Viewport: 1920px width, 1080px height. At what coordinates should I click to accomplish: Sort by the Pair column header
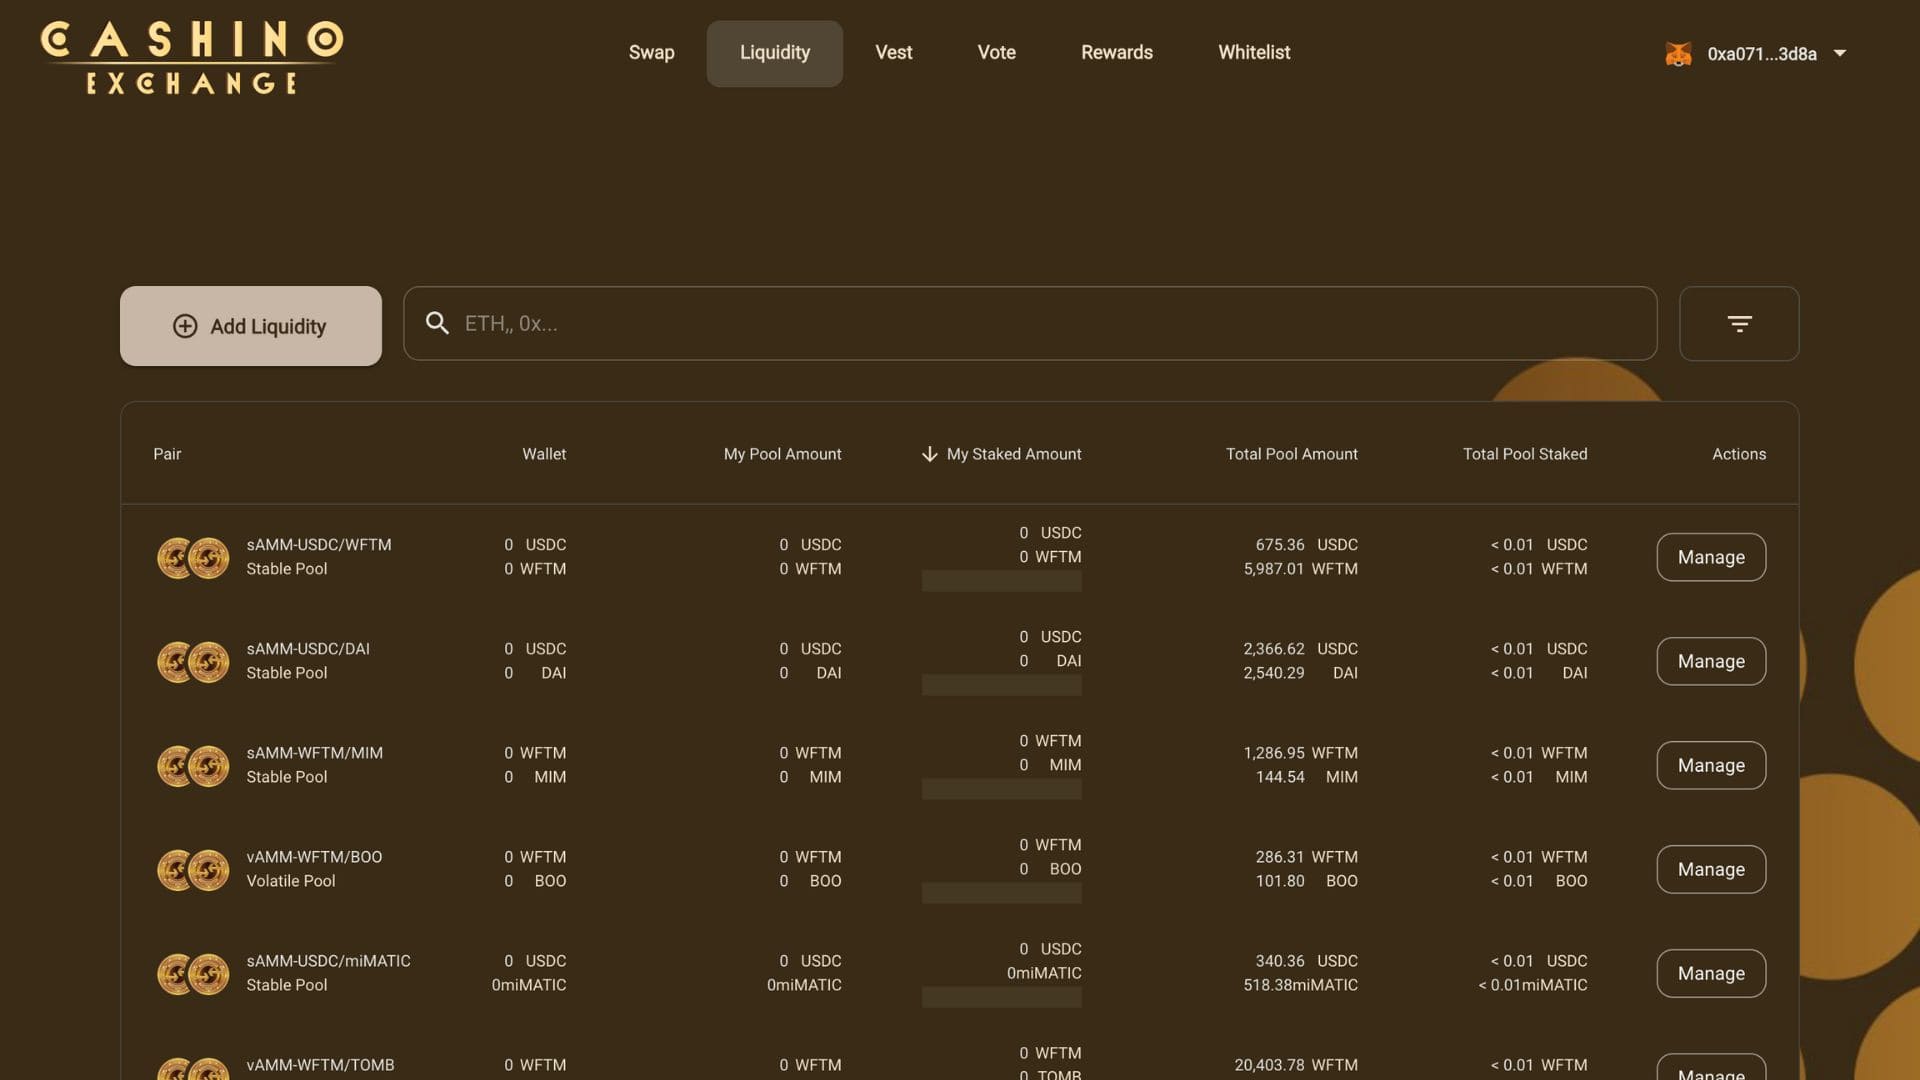[x=167, y=454]
